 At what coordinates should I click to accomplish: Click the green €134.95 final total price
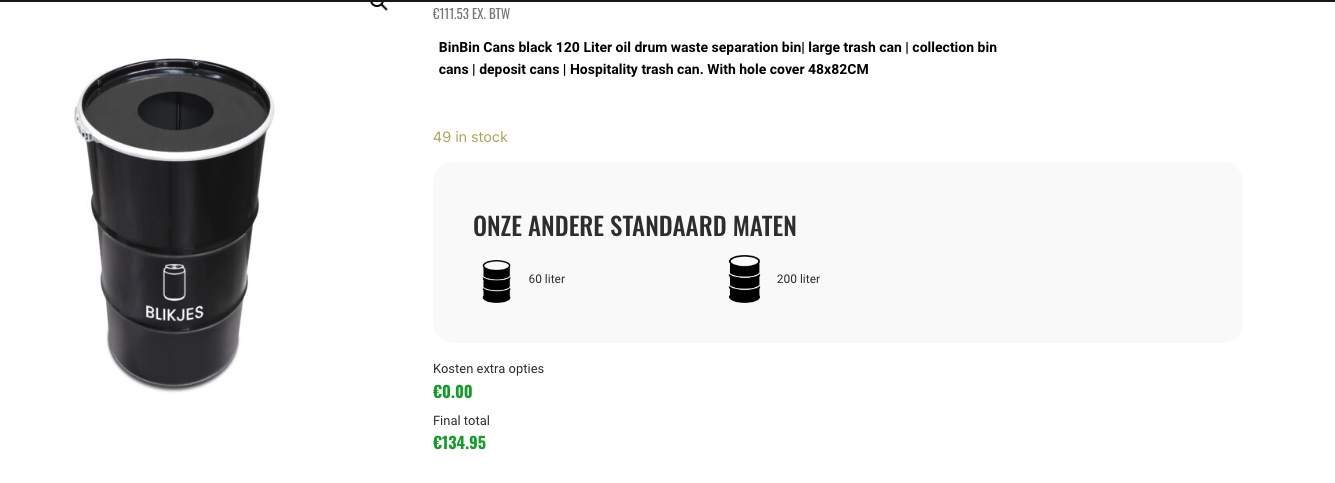click(x=459, y=443)
